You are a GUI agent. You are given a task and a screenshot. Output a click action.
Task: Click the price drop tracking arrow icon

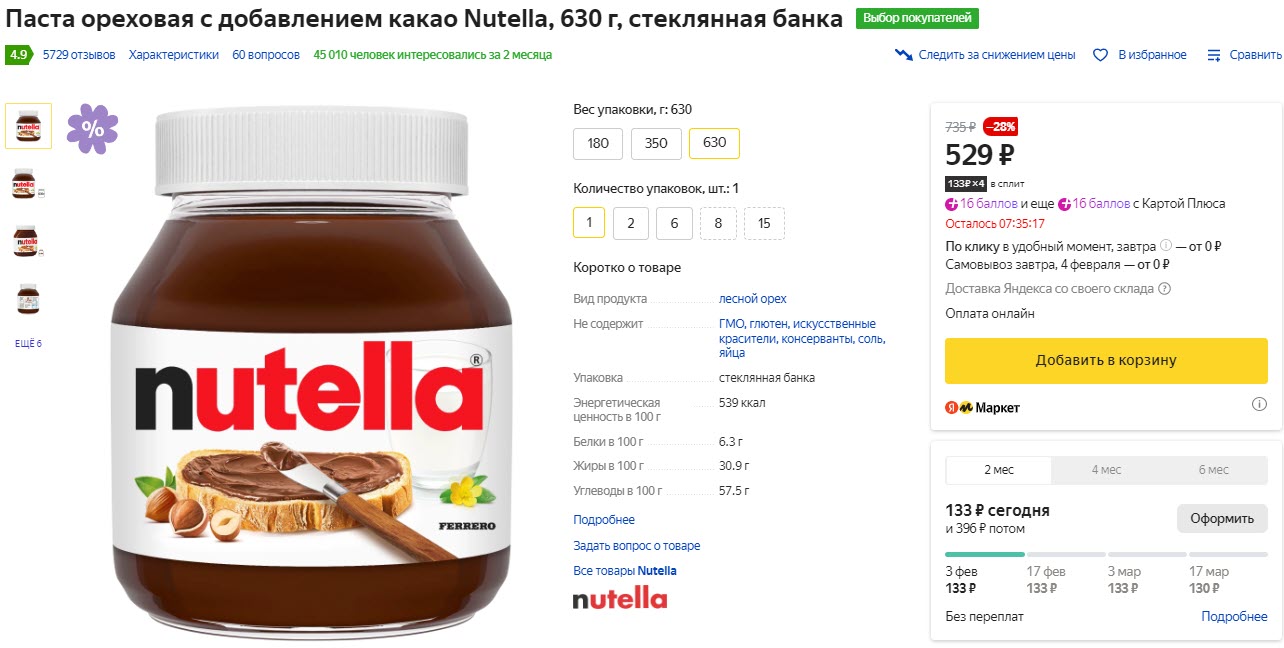click(905, 55)
